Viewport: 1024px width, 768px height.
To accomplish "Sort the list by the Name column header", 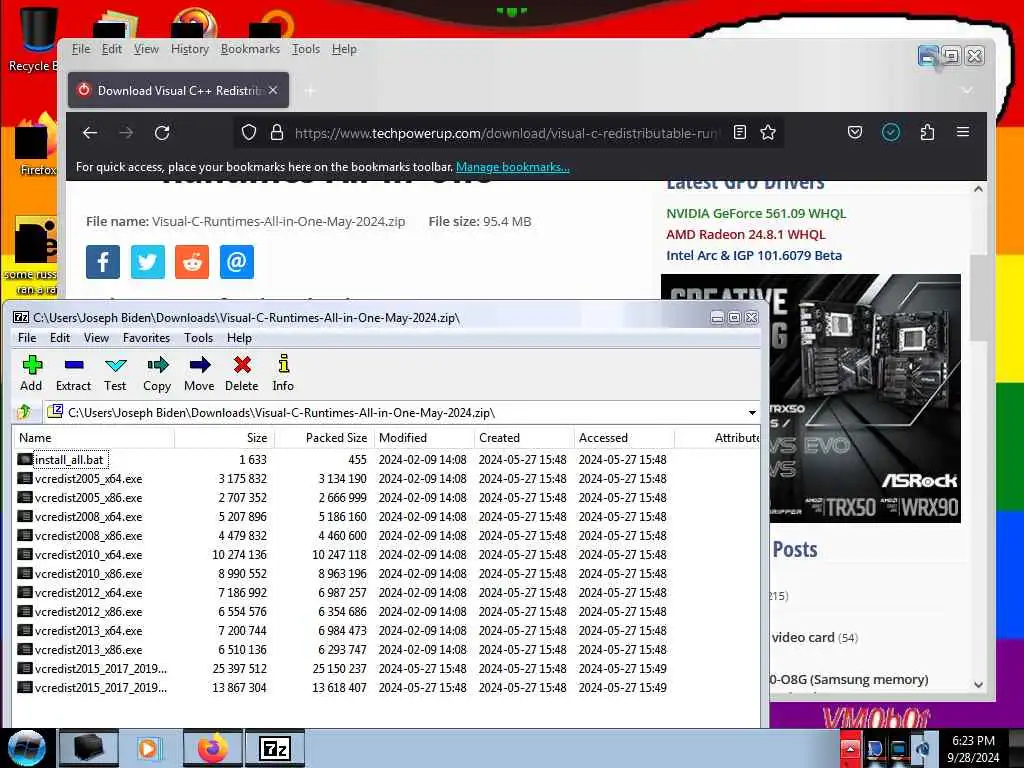I will (x=93, y=438).
